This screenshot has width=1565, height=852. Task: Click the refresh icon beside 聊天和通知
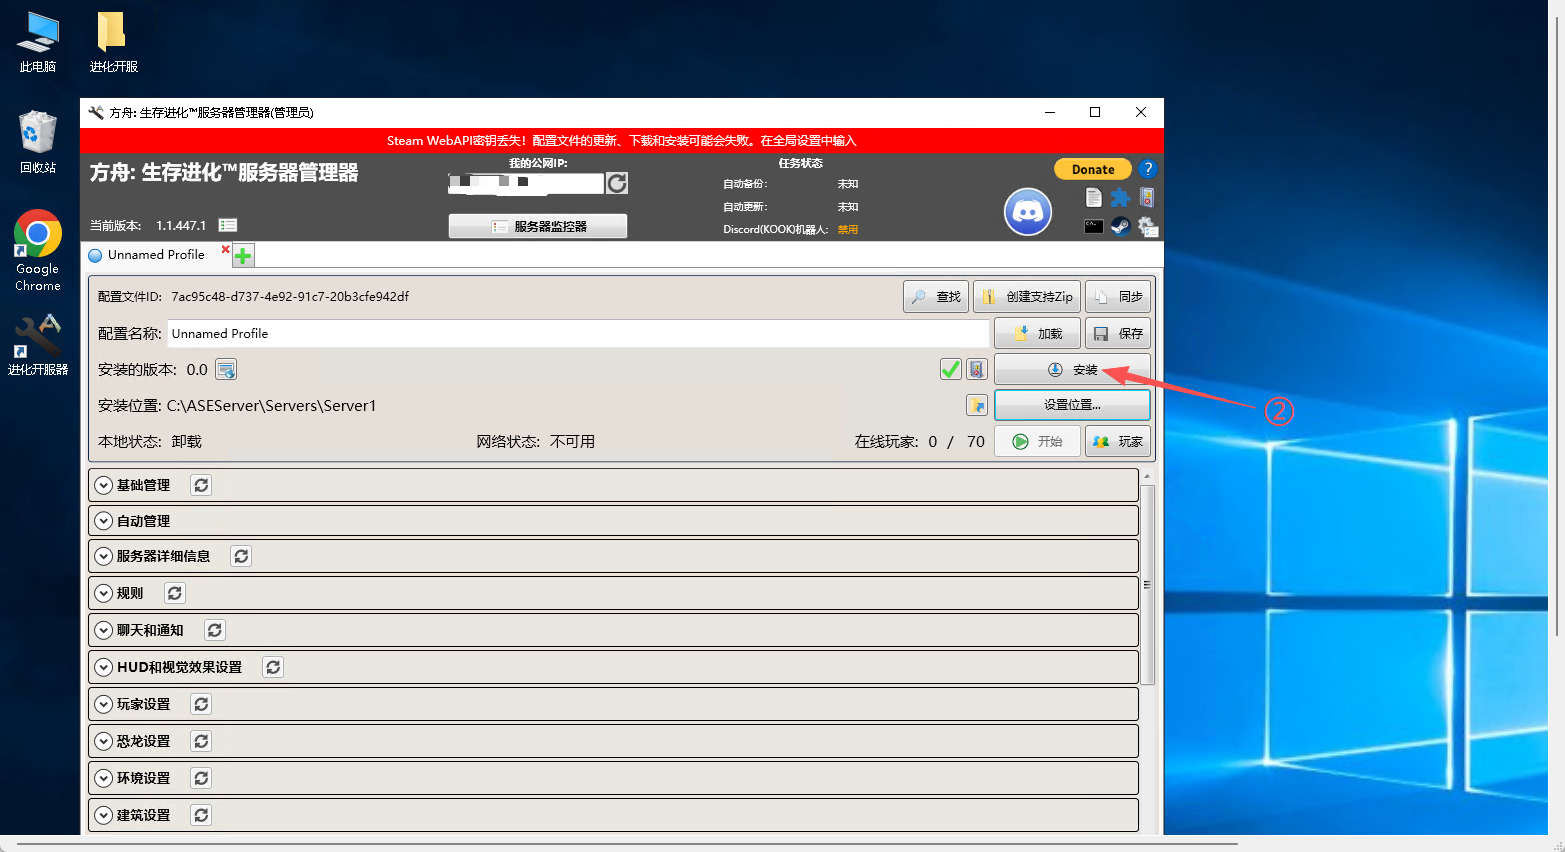[215, 630]
